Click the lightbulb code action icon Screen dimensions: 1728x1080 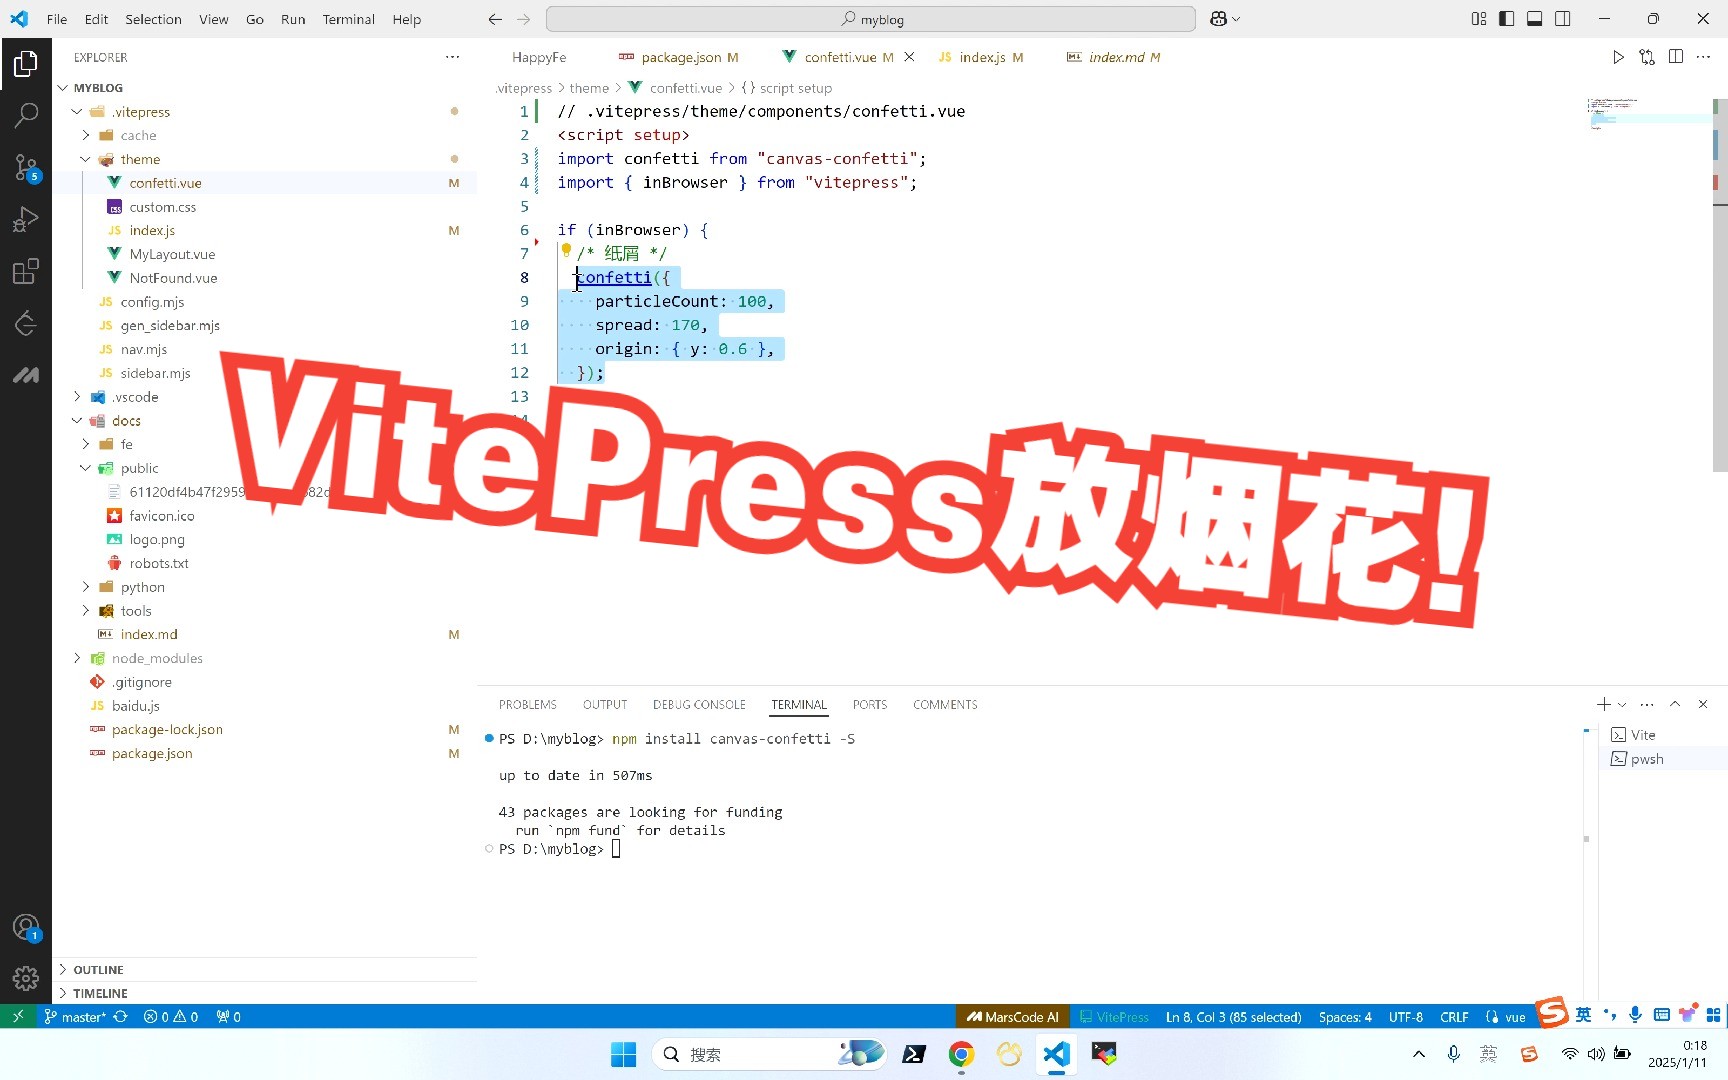(x=566, y=251)
